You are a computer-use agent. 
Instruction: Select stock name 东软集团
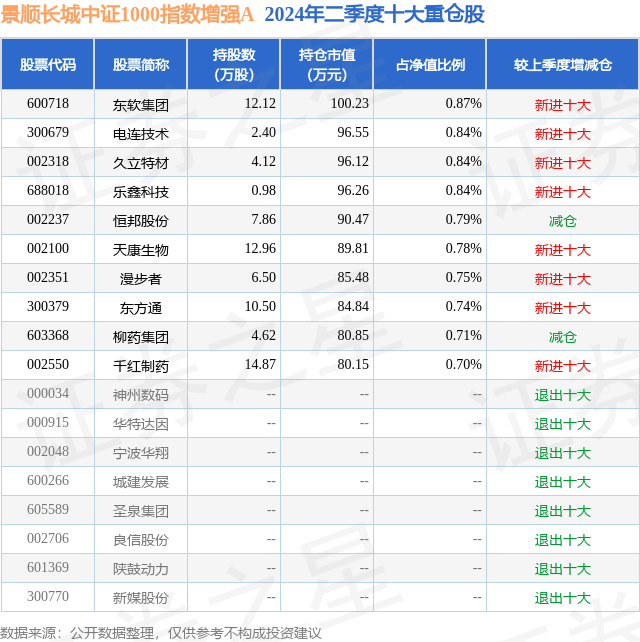point(141,105)
